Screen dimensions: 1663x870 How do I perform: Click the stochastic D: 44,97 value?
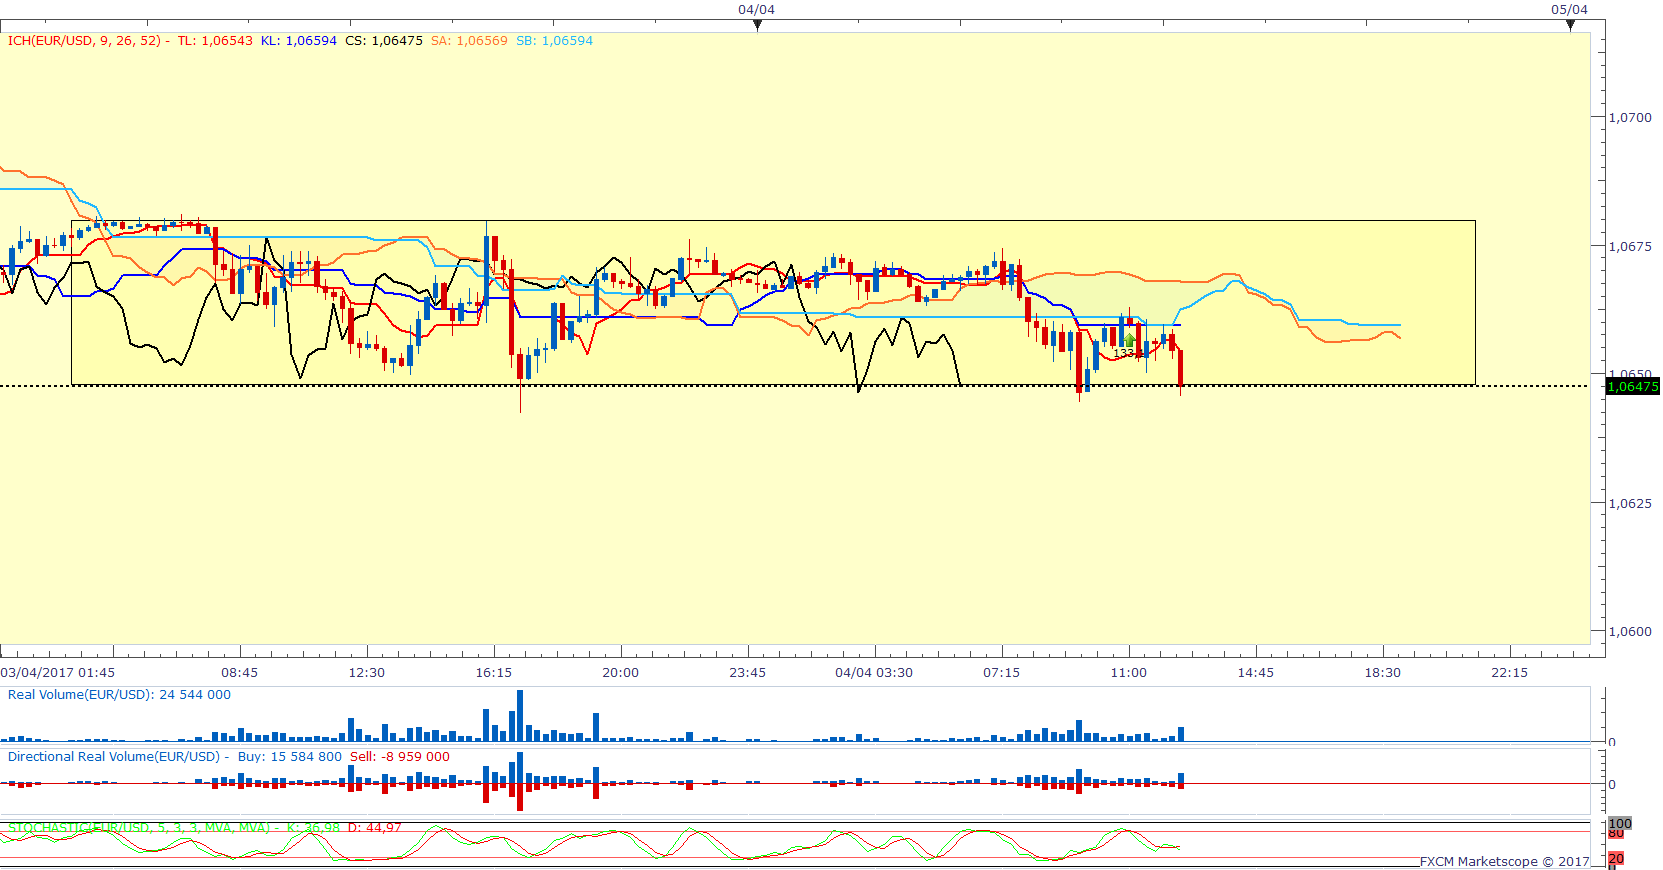coord(375,828)
